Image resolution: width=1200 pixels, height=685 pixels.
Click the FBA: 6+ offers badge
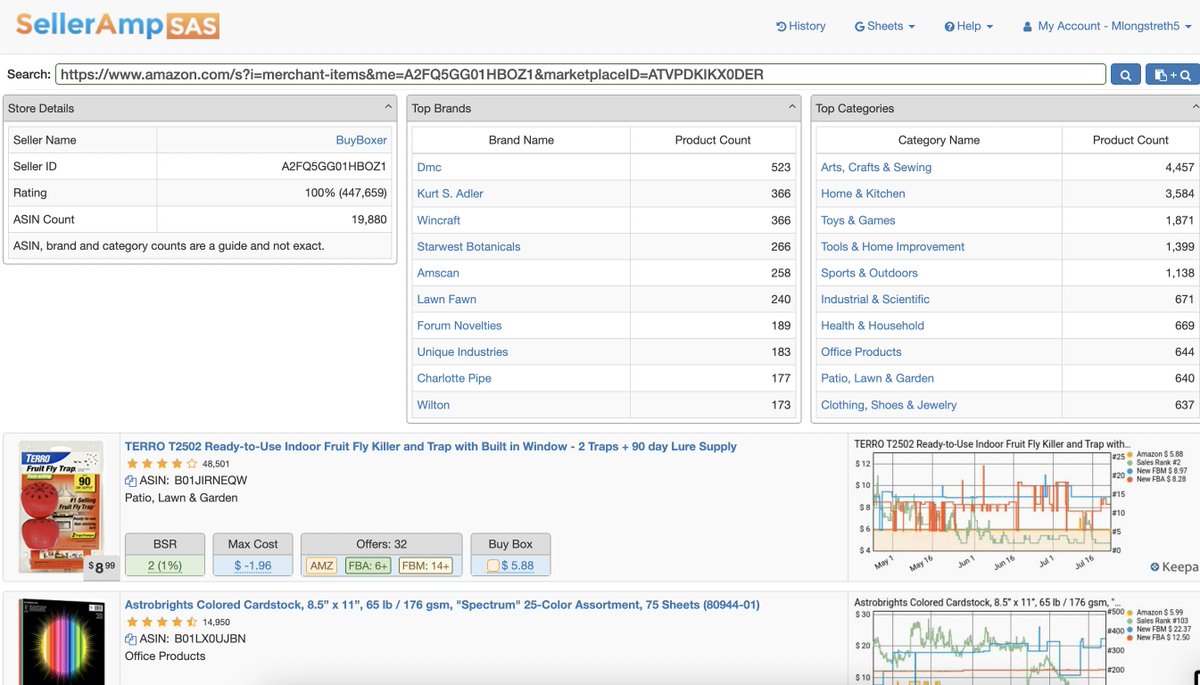pyautogui.click(x=369, y=566)
